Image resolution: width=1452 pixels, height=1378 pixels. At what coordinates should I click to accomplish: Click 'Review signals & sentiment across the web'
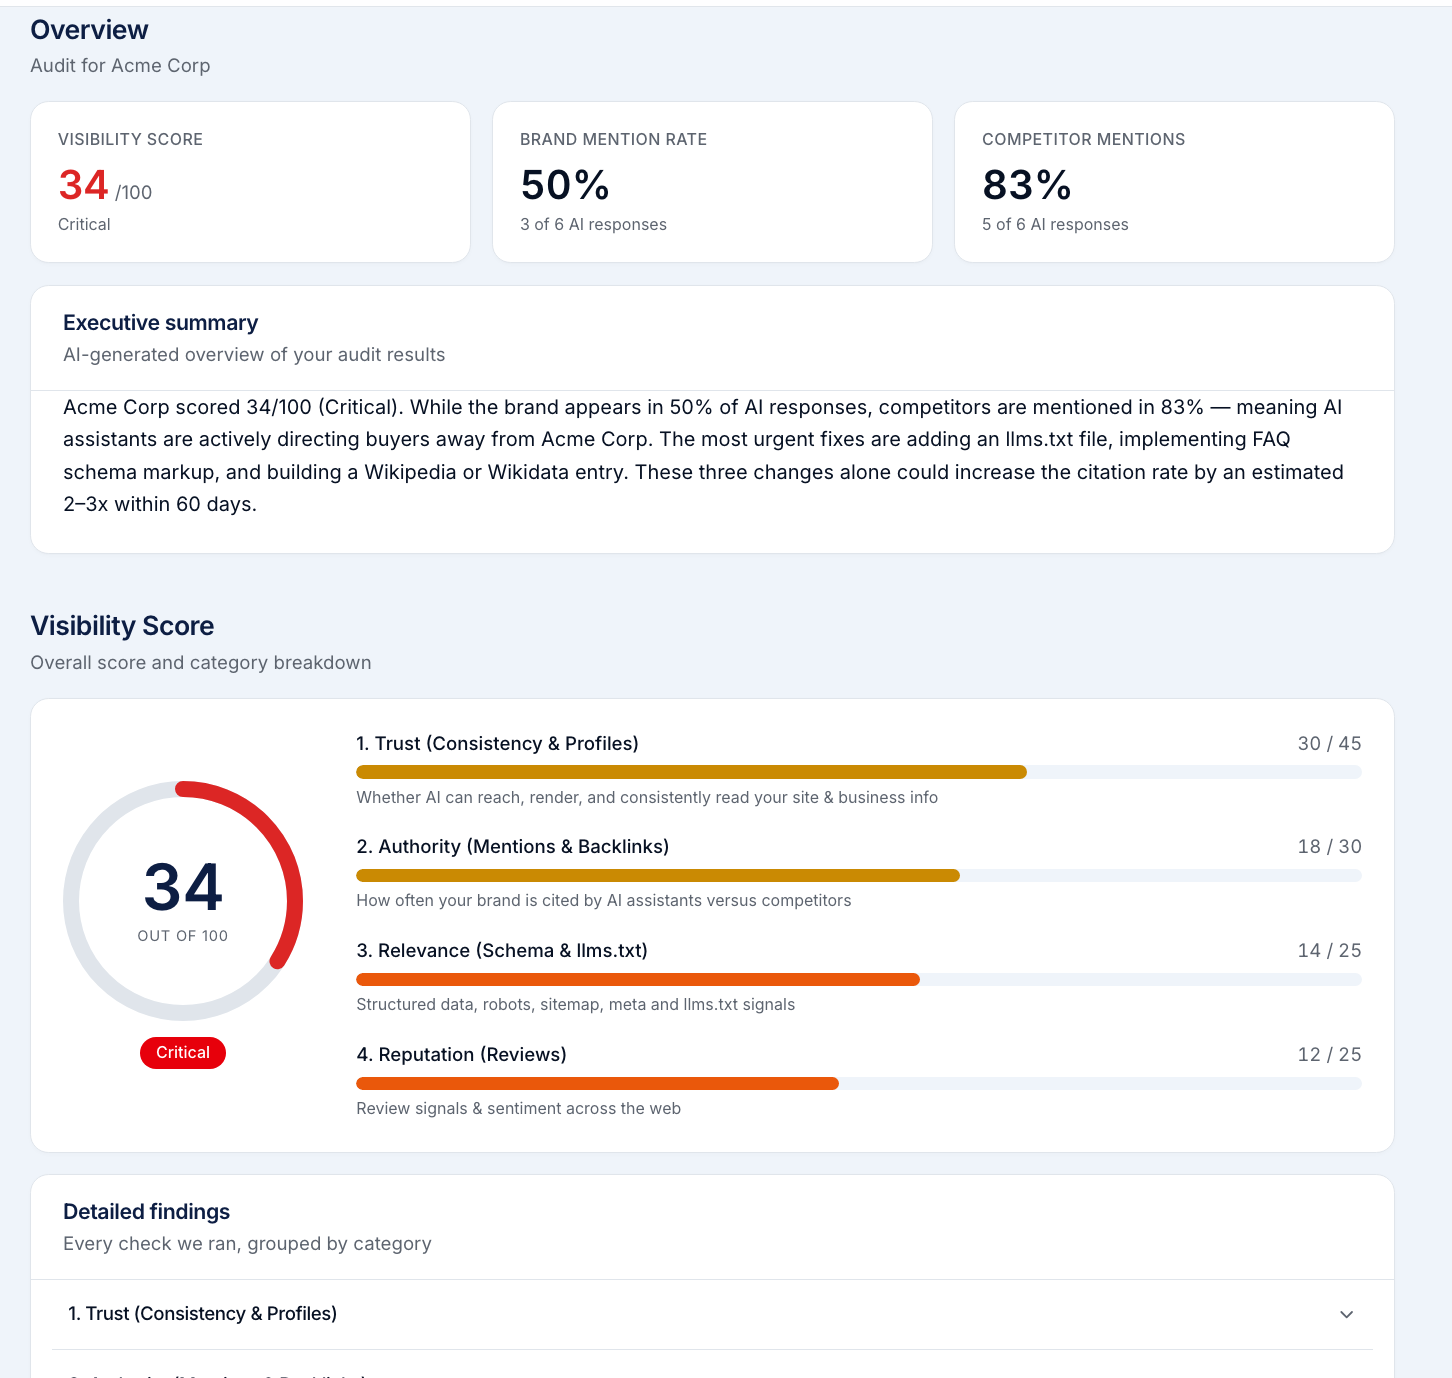(x=519, y=1109)
